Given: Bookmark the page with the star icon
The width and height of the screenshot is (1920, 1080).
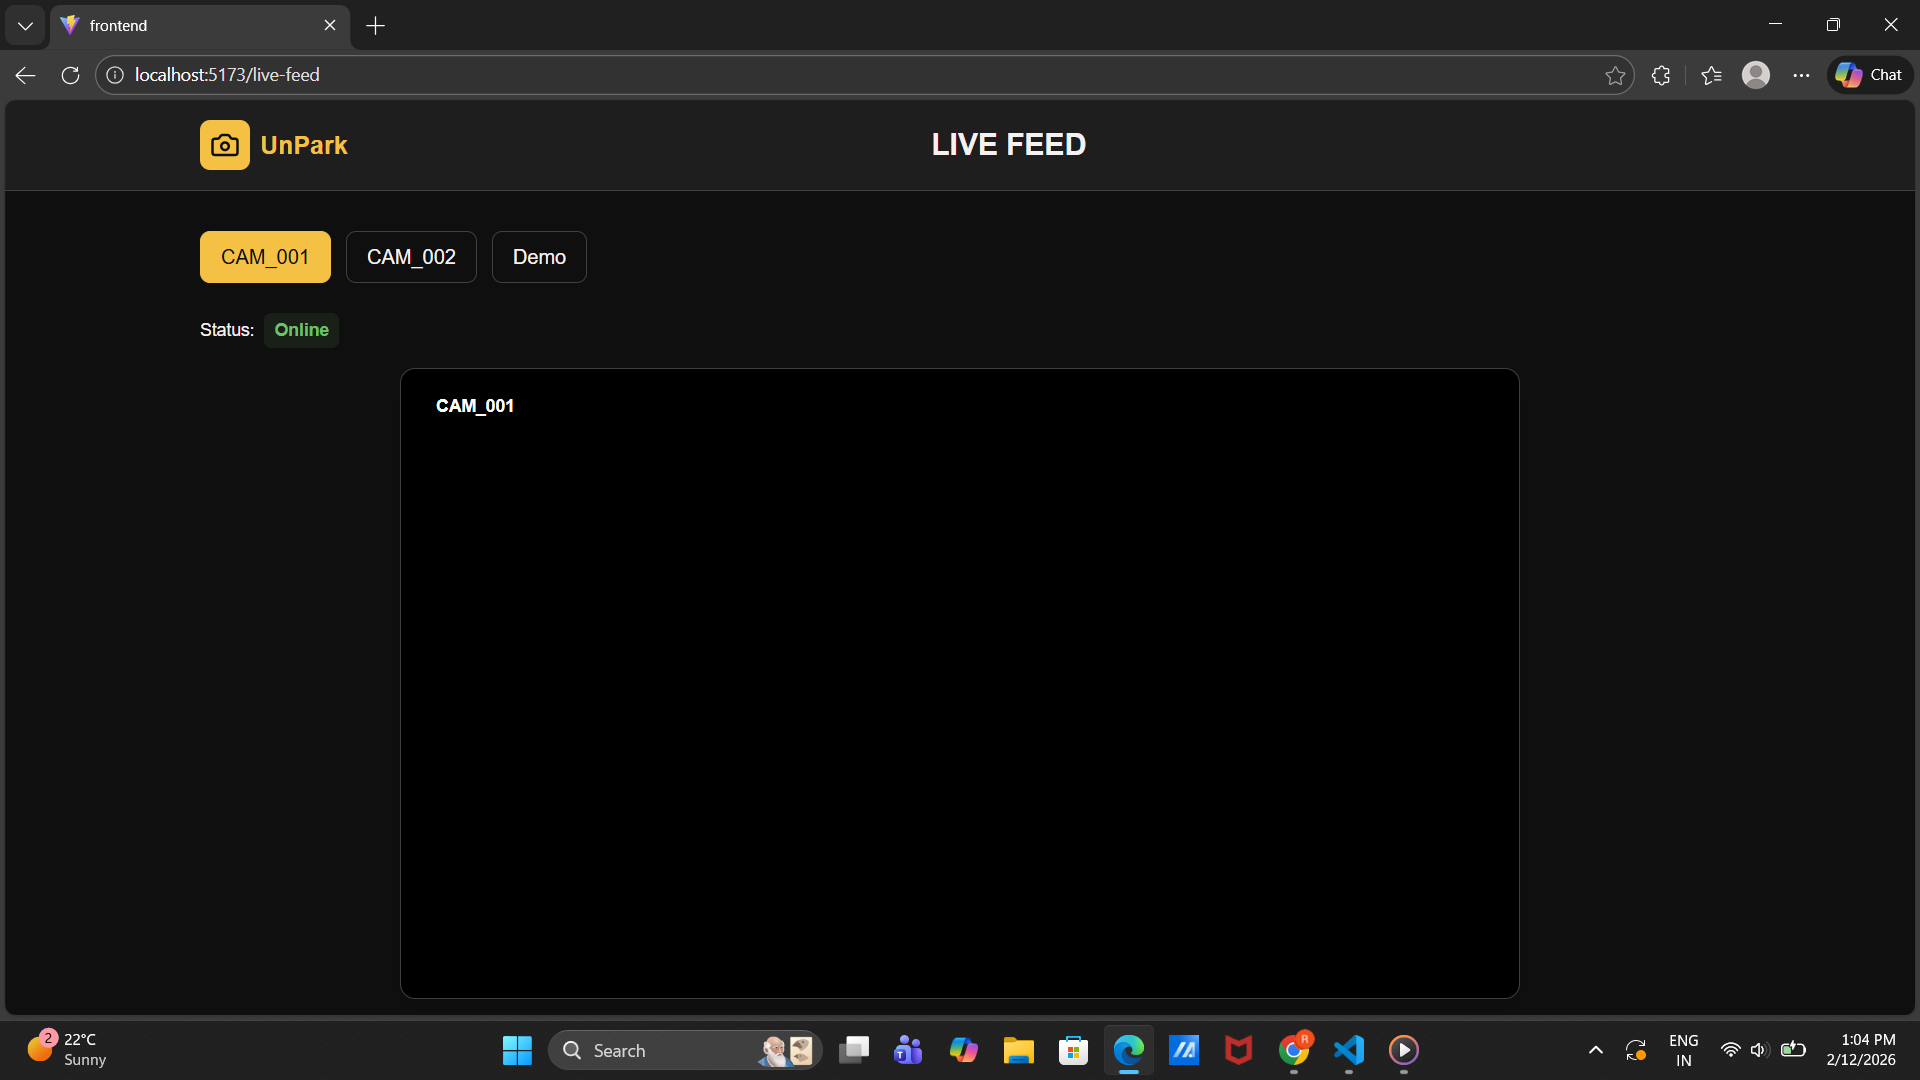Looking at the screenshot, I should pos(1615,75).
